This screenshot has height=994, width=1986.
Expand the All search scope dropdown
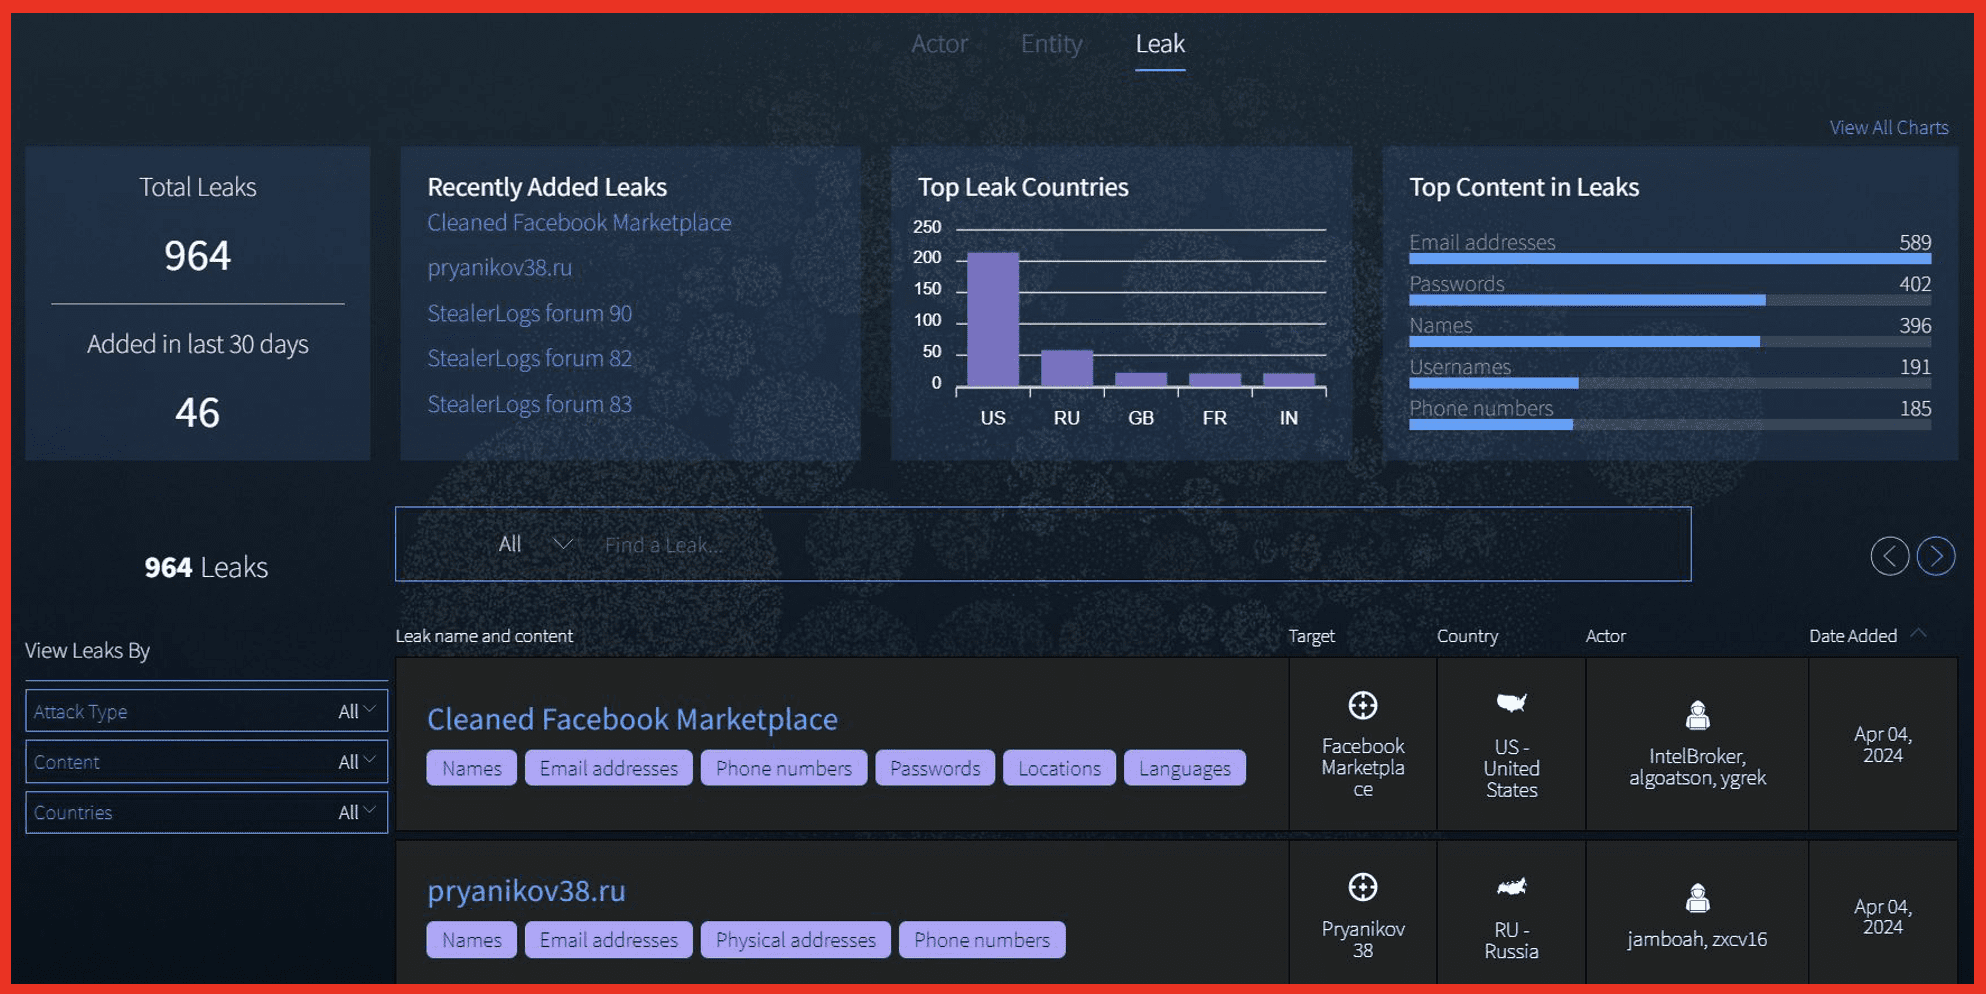pos(535,544)
